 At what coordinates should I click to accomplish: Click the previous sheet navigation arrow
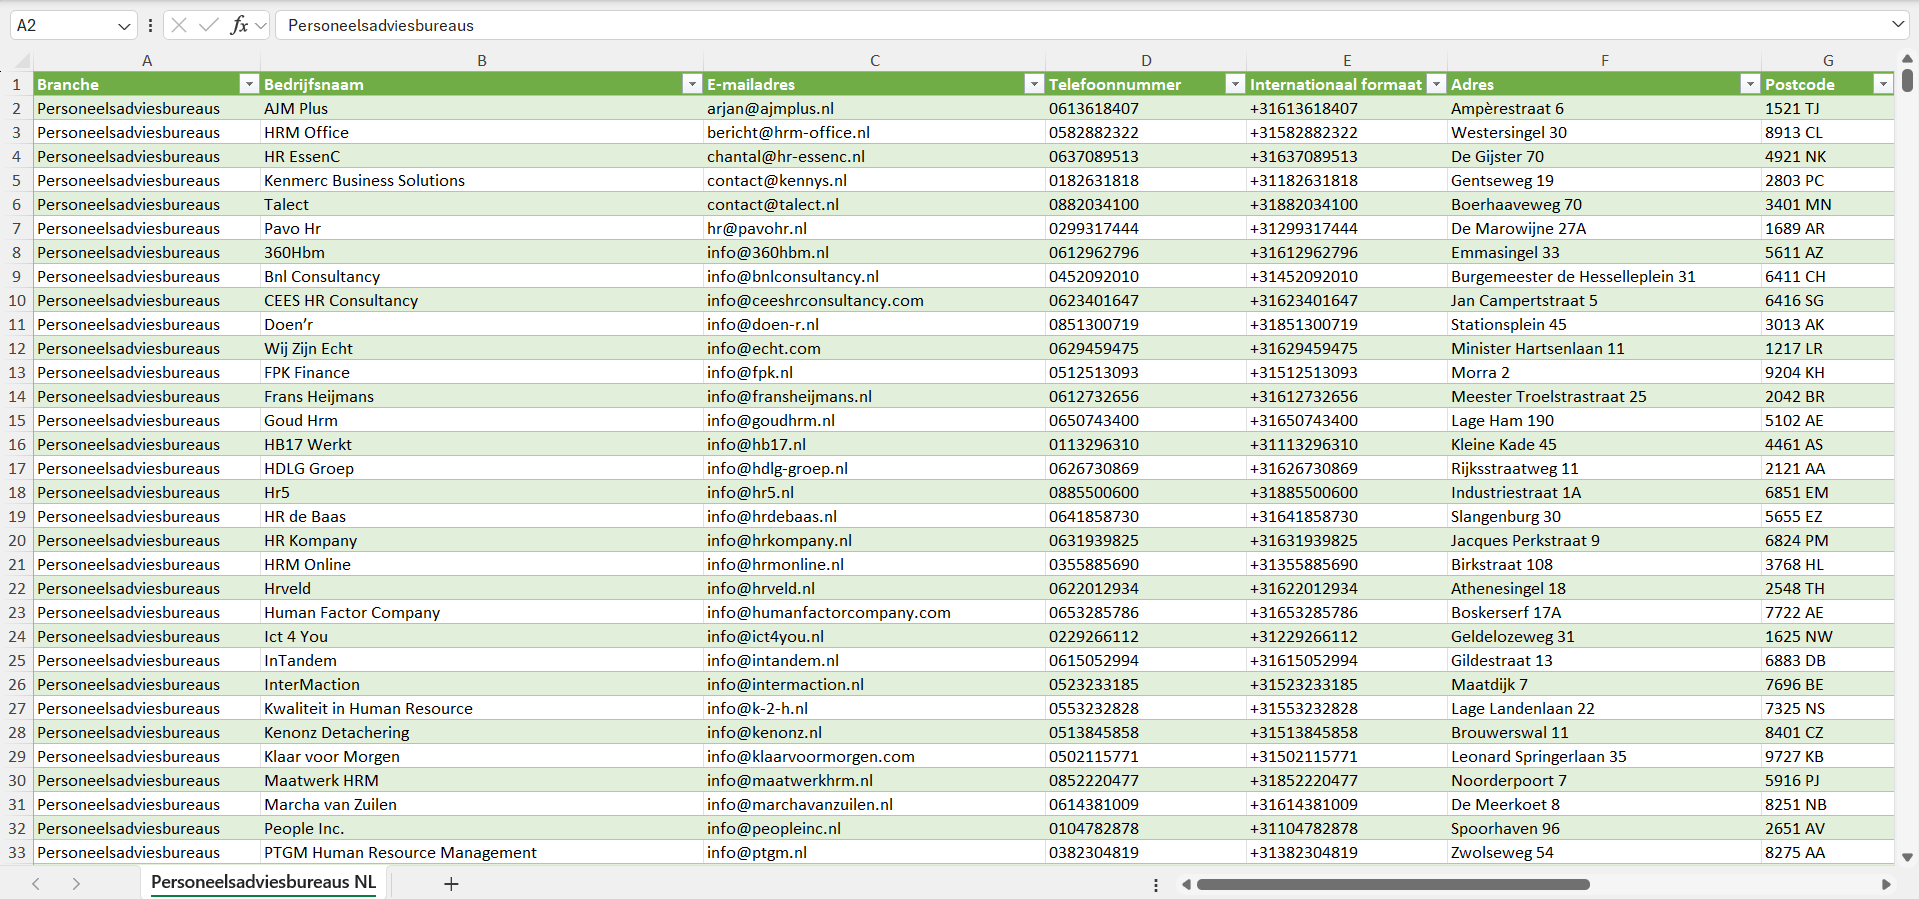(36, 884)
